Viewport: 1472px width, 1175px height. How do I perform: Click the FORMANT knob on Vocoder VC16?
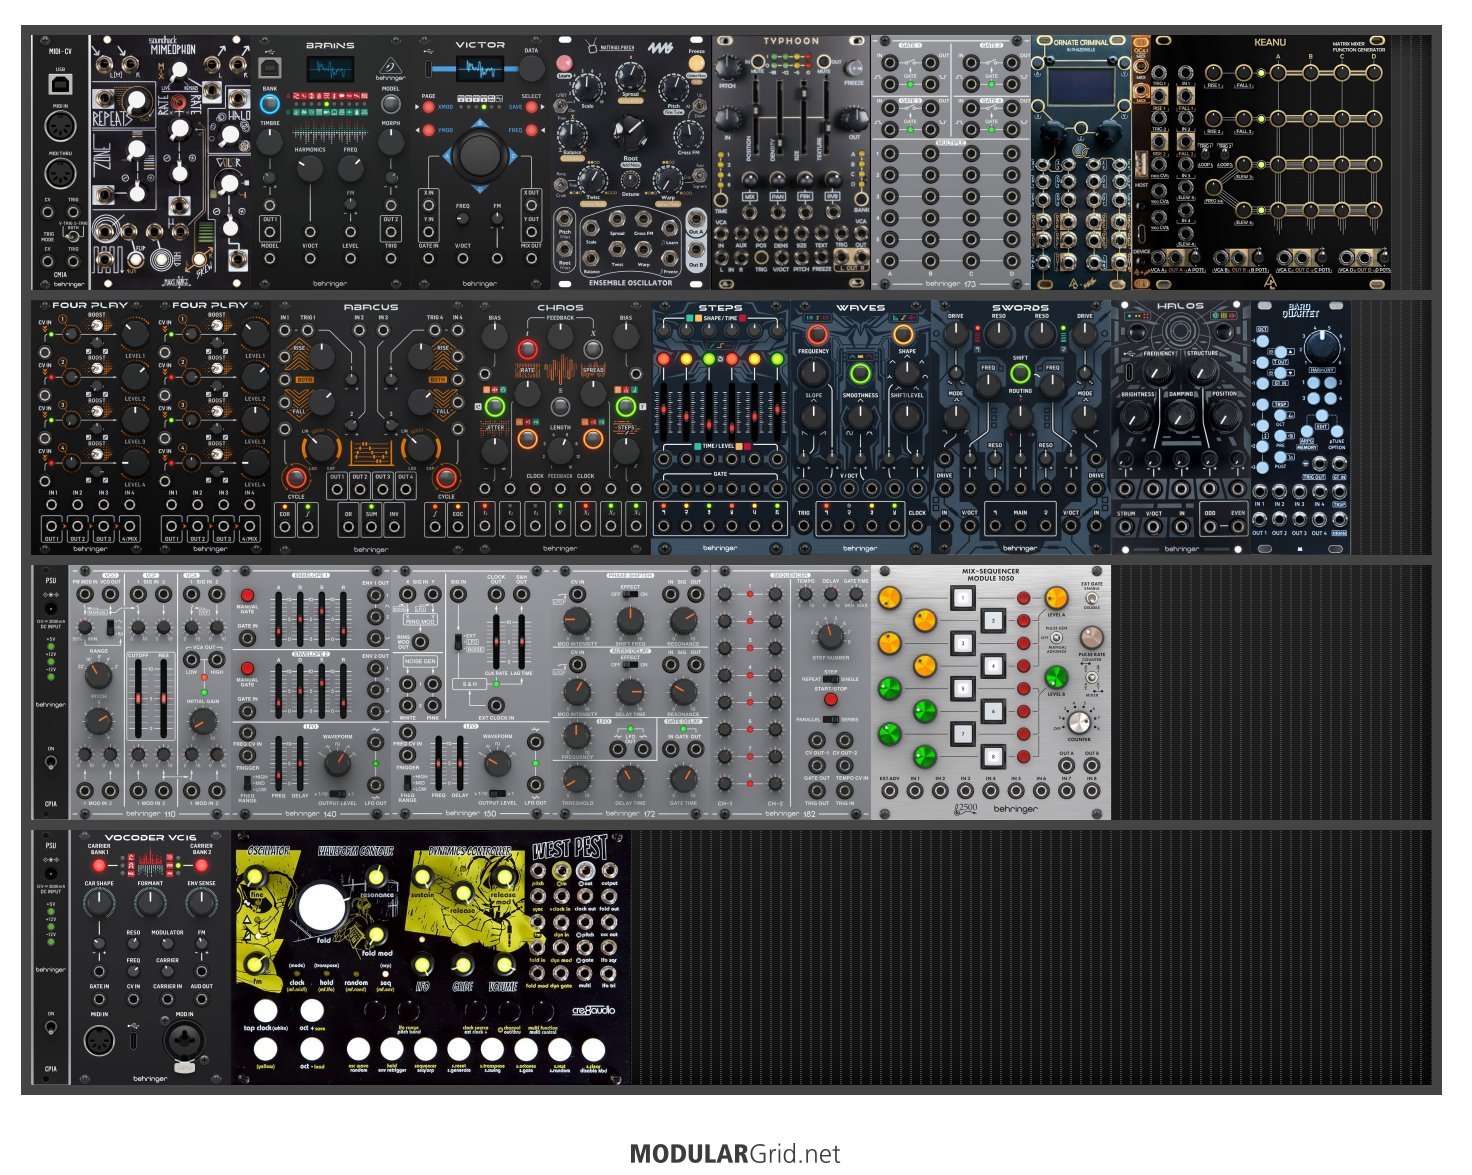pos(150,902)
